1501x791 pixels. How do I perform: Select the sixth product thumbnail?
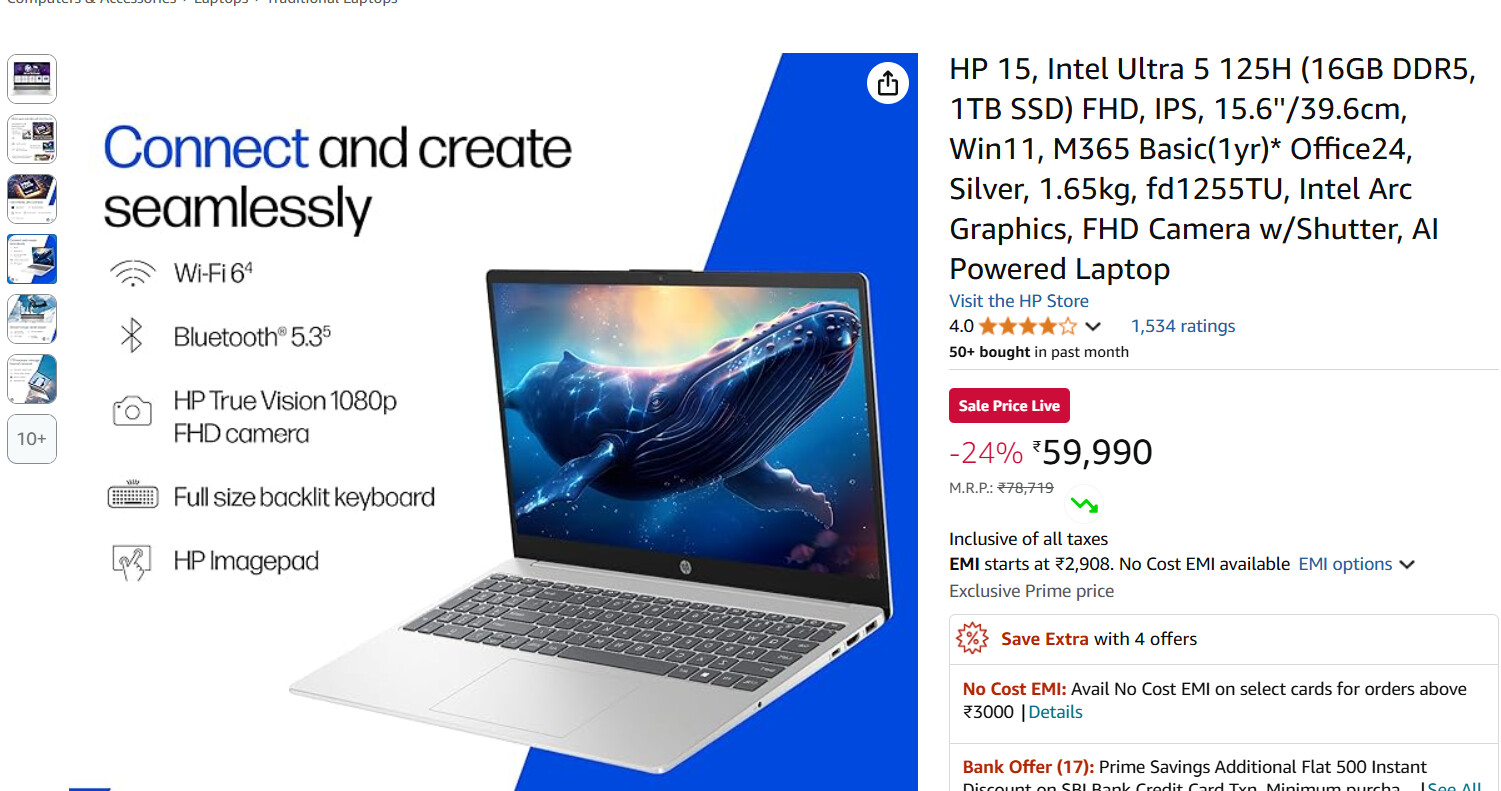click(x=32, y=379)
